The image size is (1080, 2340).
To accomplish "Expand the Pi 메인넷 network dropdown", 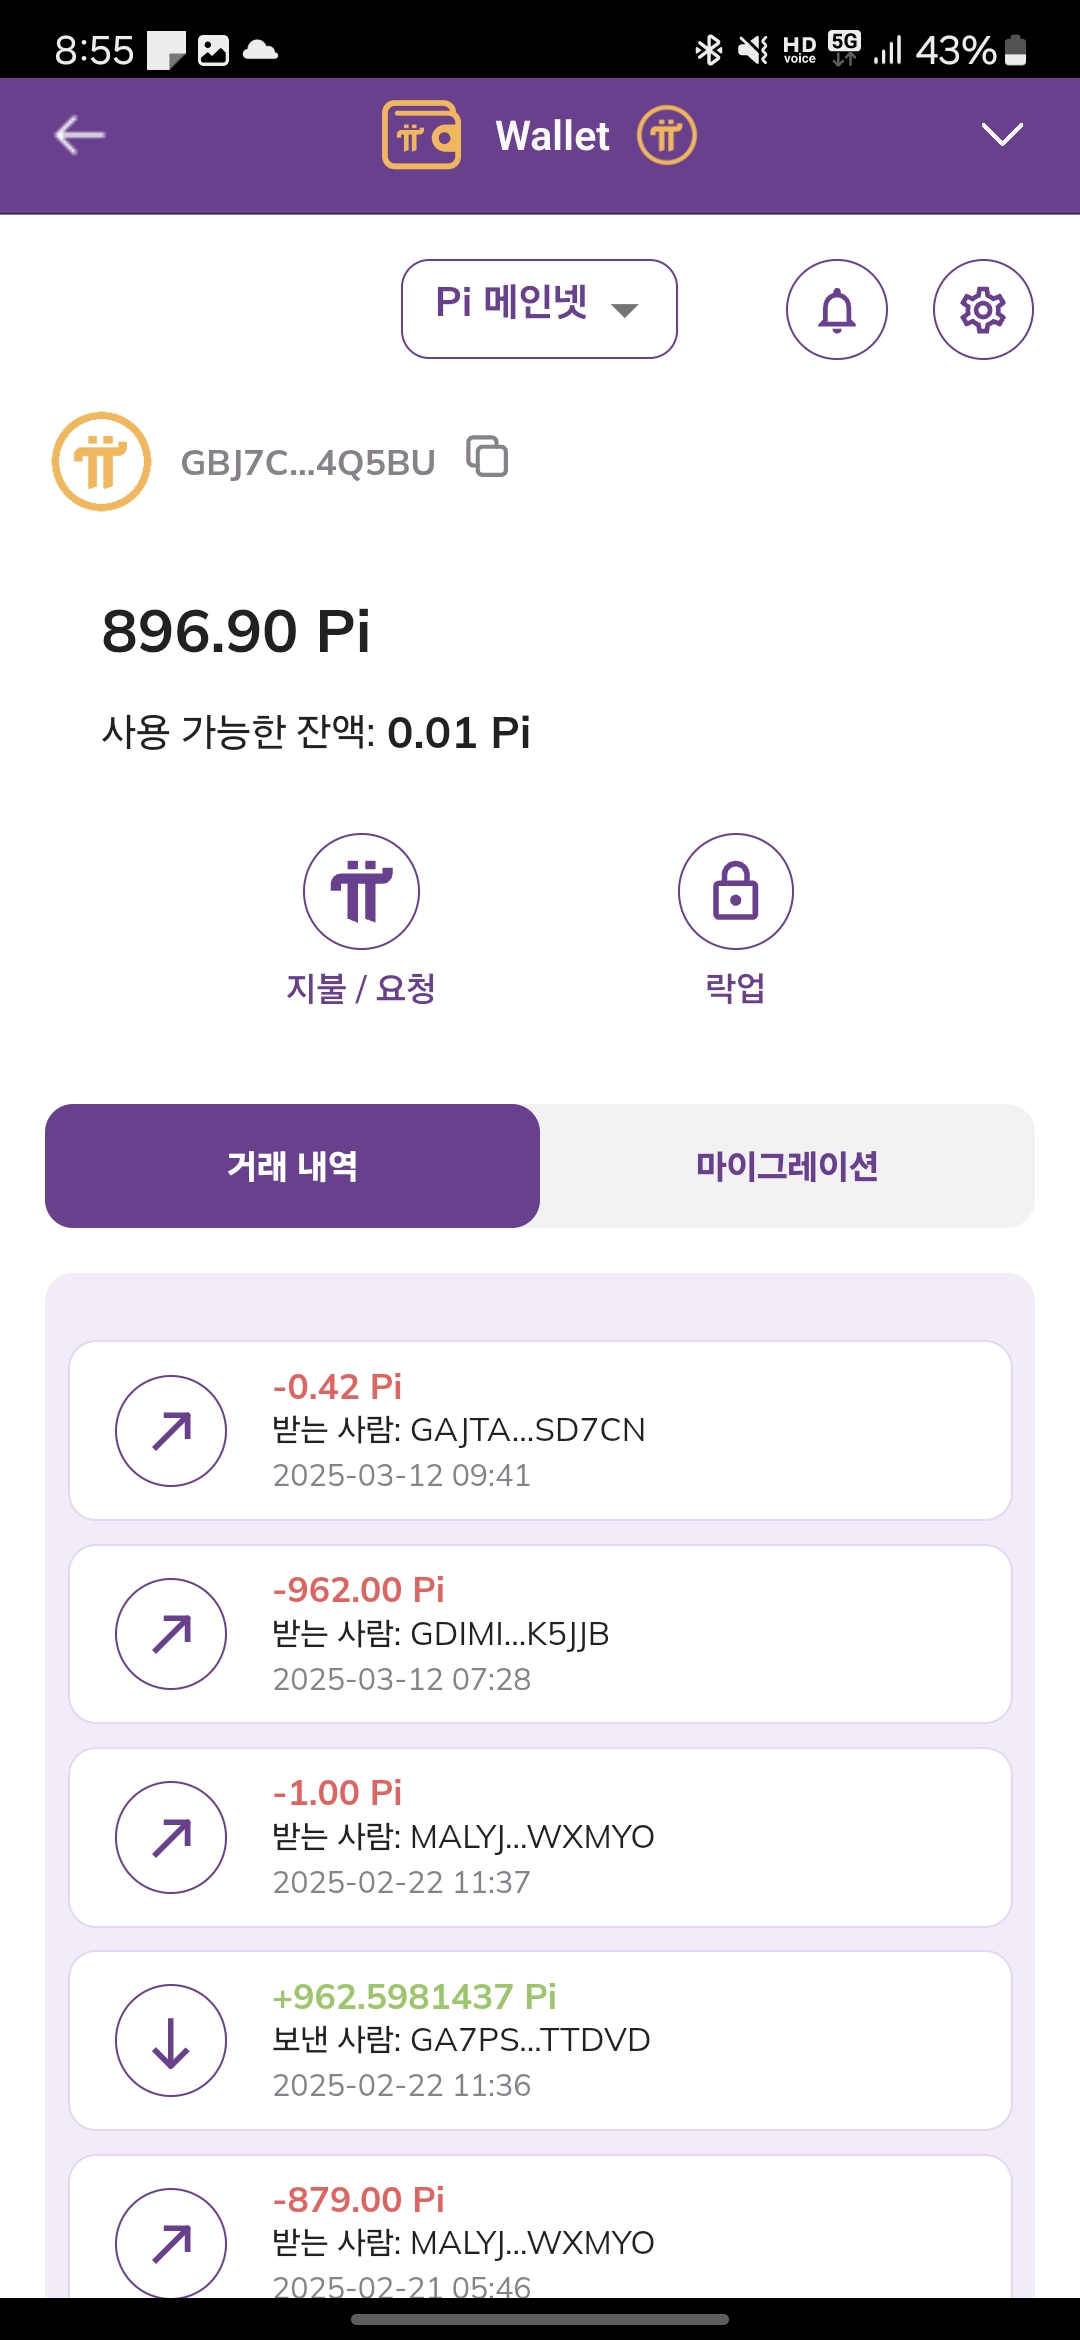I will [539, 309].
